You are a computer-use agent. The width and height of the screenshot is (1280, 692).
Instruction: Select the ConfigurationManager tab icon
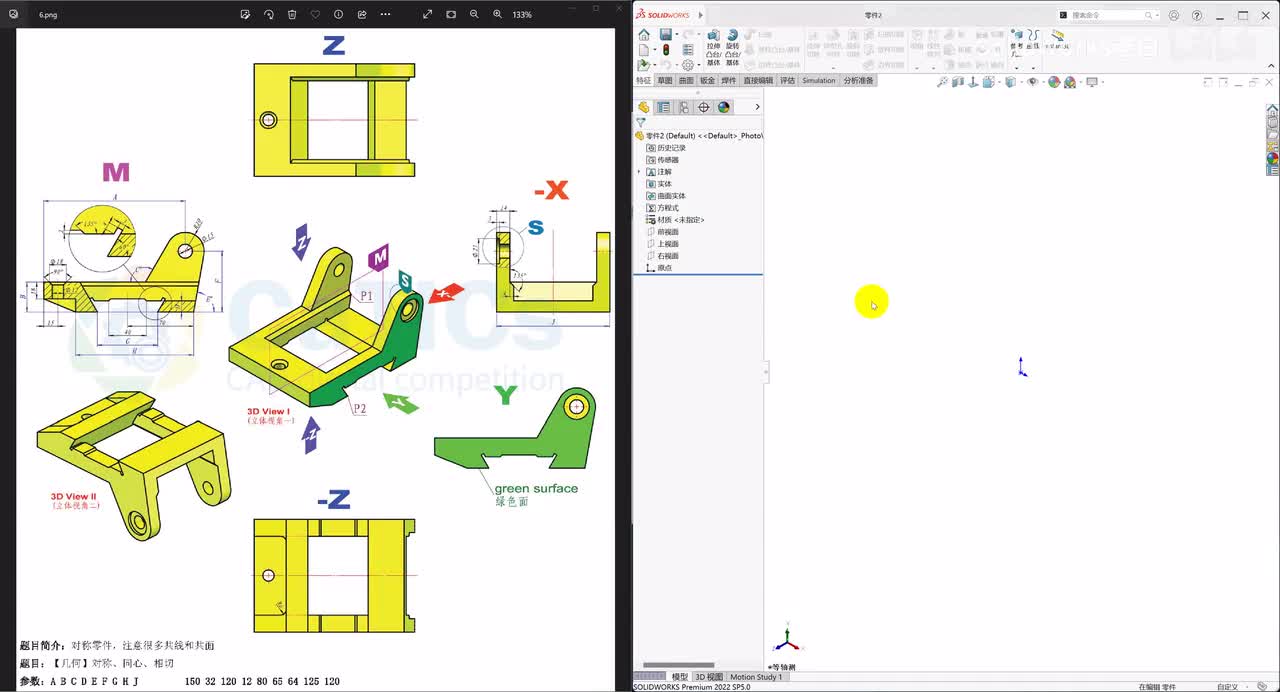click(684, 107)
